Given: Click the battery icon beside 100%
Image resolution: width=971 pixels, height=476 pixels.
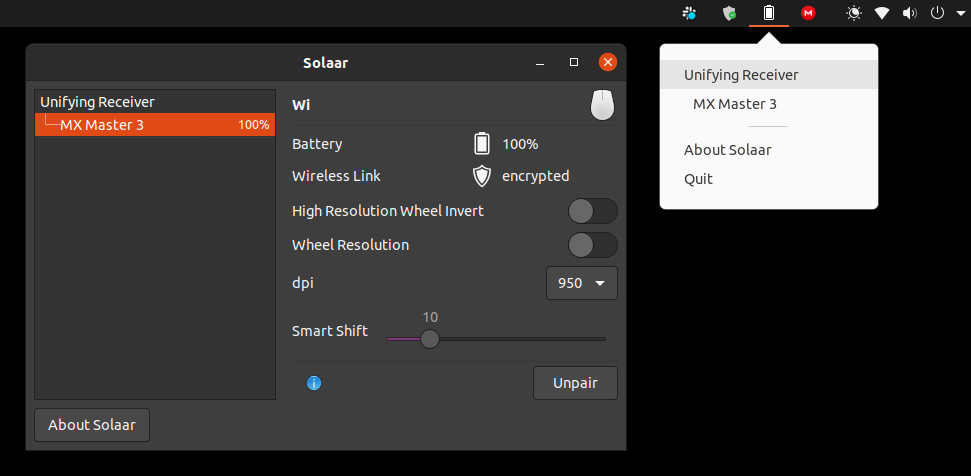Looking at the screenshot, I should [x=482, y=144].
